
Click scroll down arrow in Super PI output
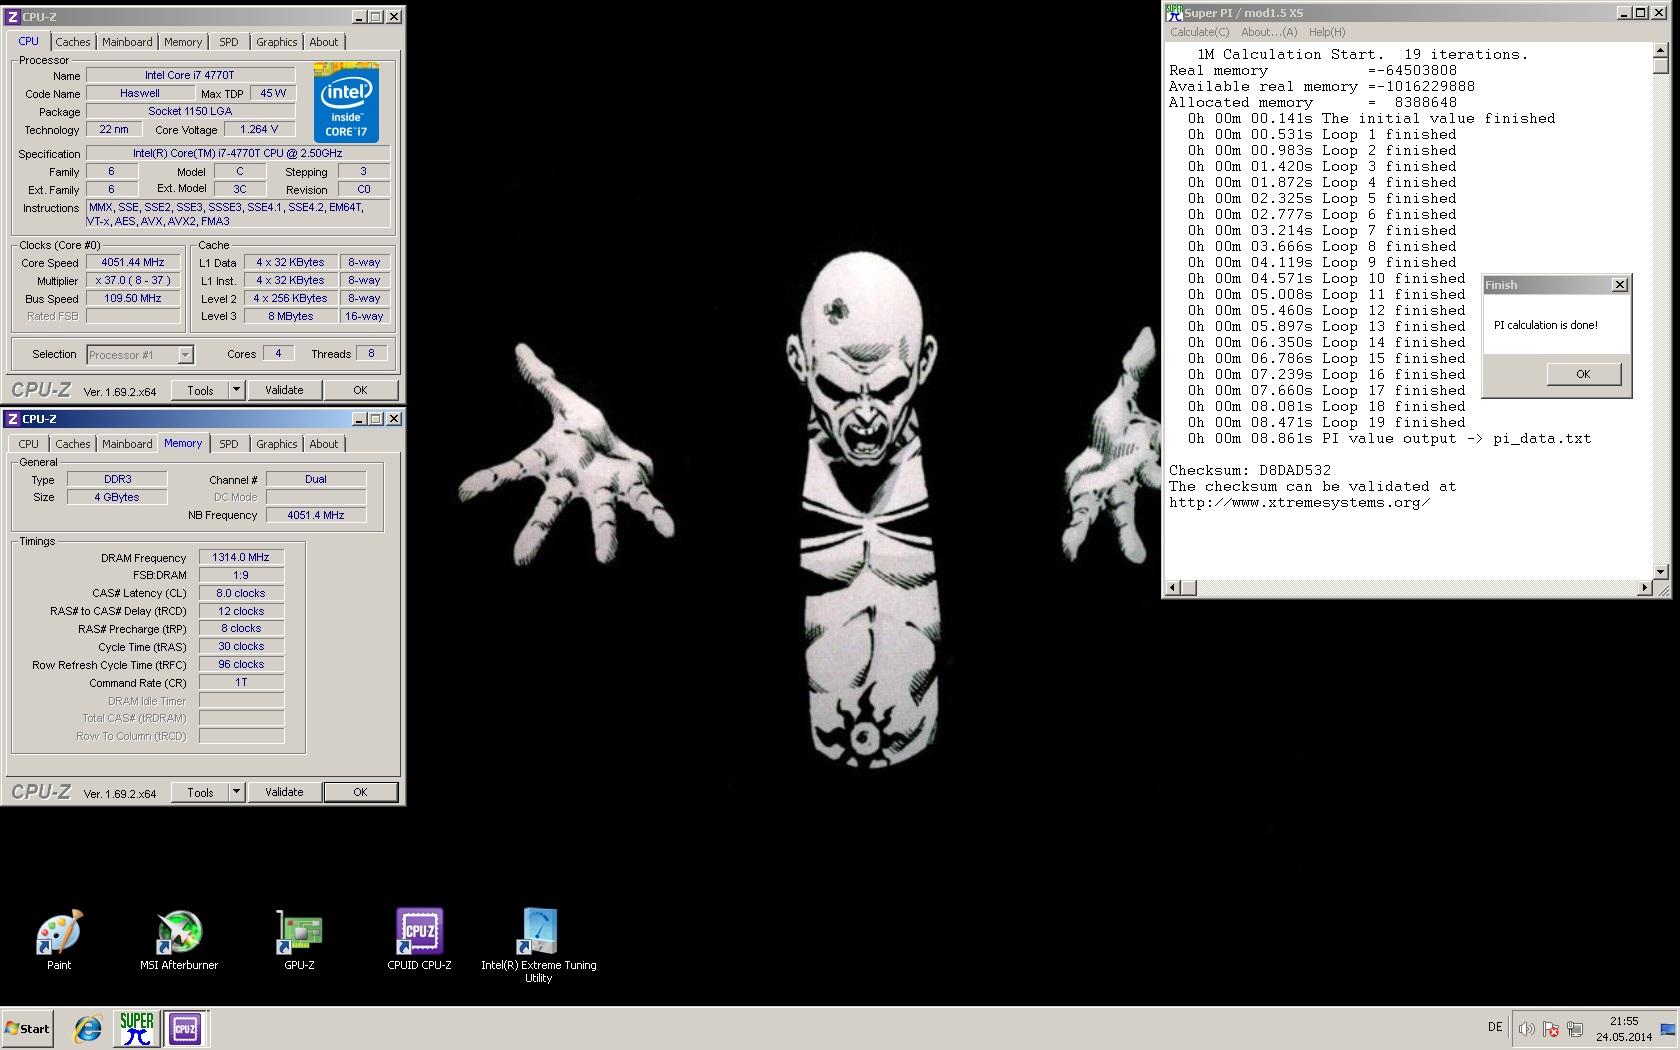(x=1661, y=572)
